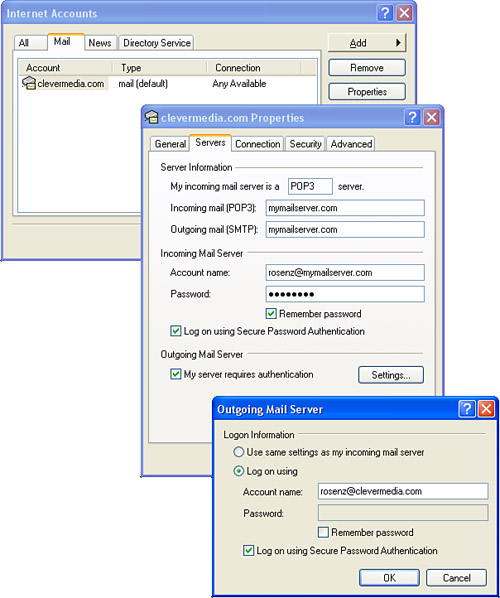Click the clevermedia.com mail account icon

29,83
